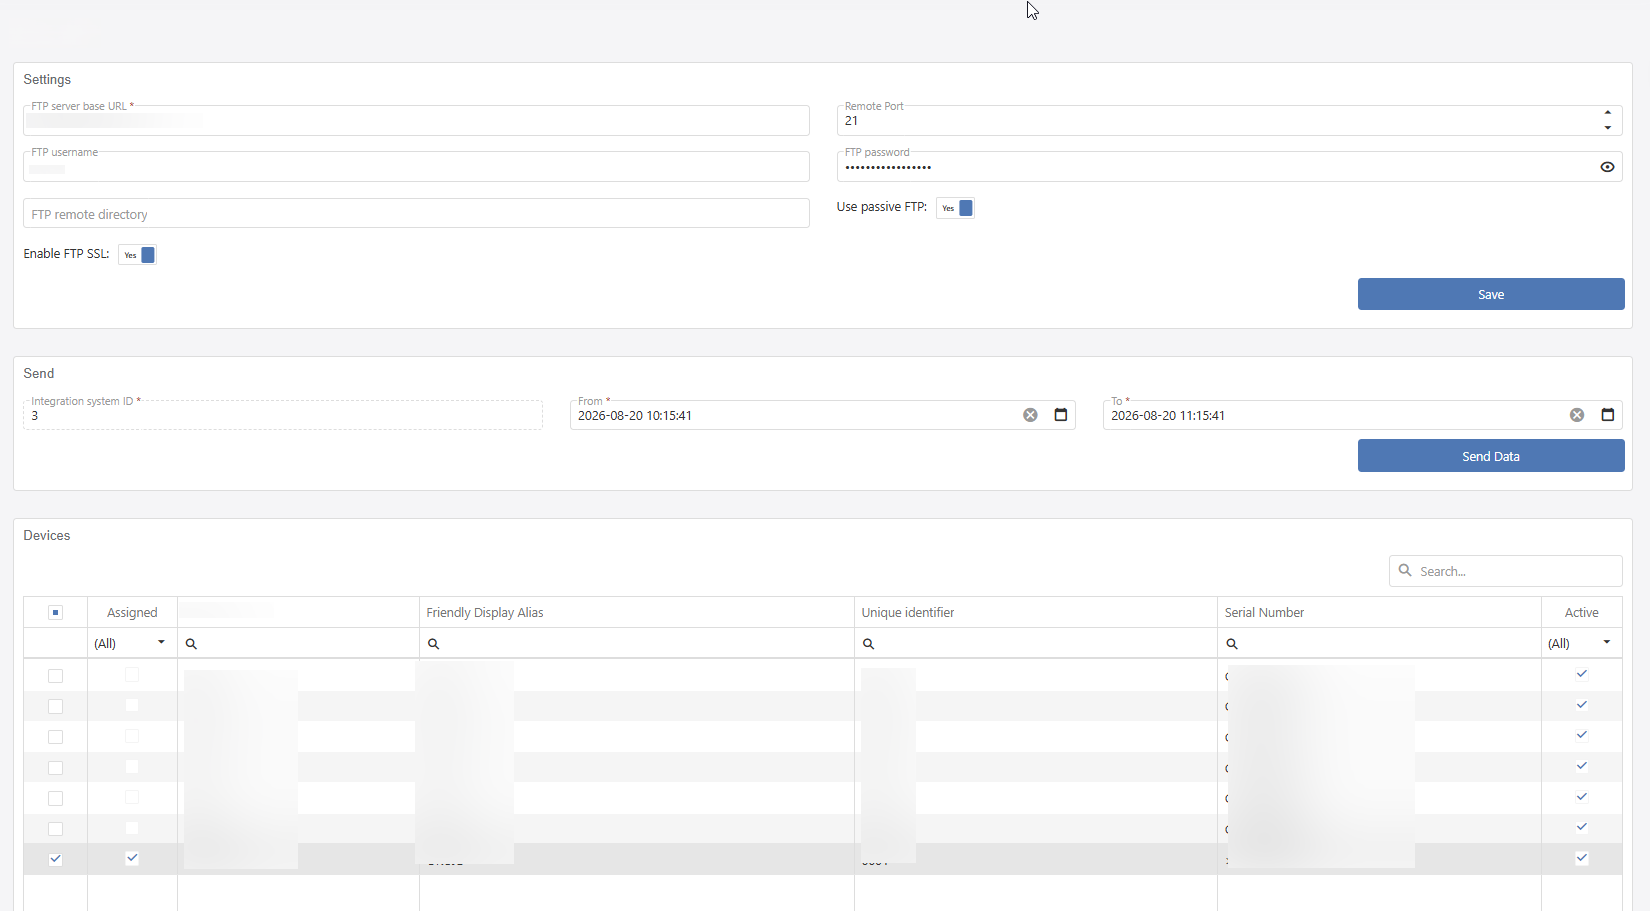This screenshot has width=1650, height=911.
Task: Decrease the Remote Port value
Action: pyautogui.click(x=1607, y=128)
